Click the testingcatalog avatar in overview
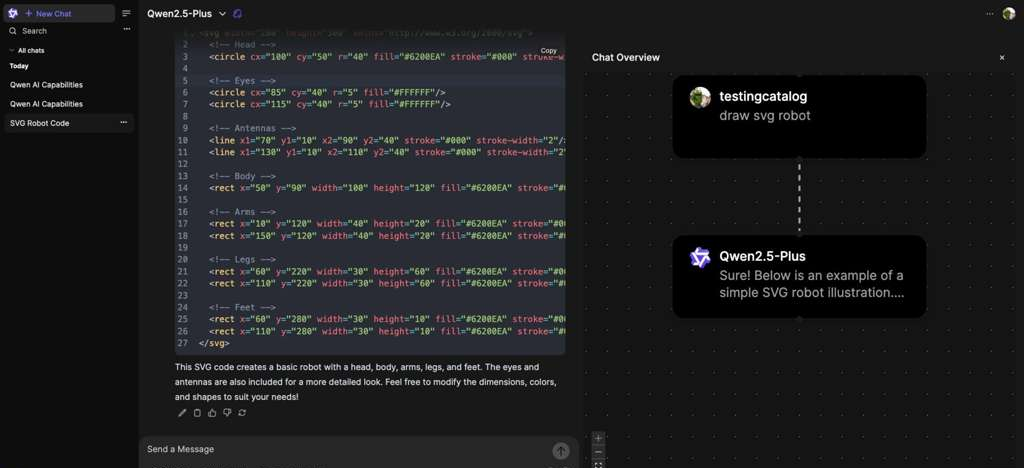This screenshot has height=468, width=1024. click(700, 97)
